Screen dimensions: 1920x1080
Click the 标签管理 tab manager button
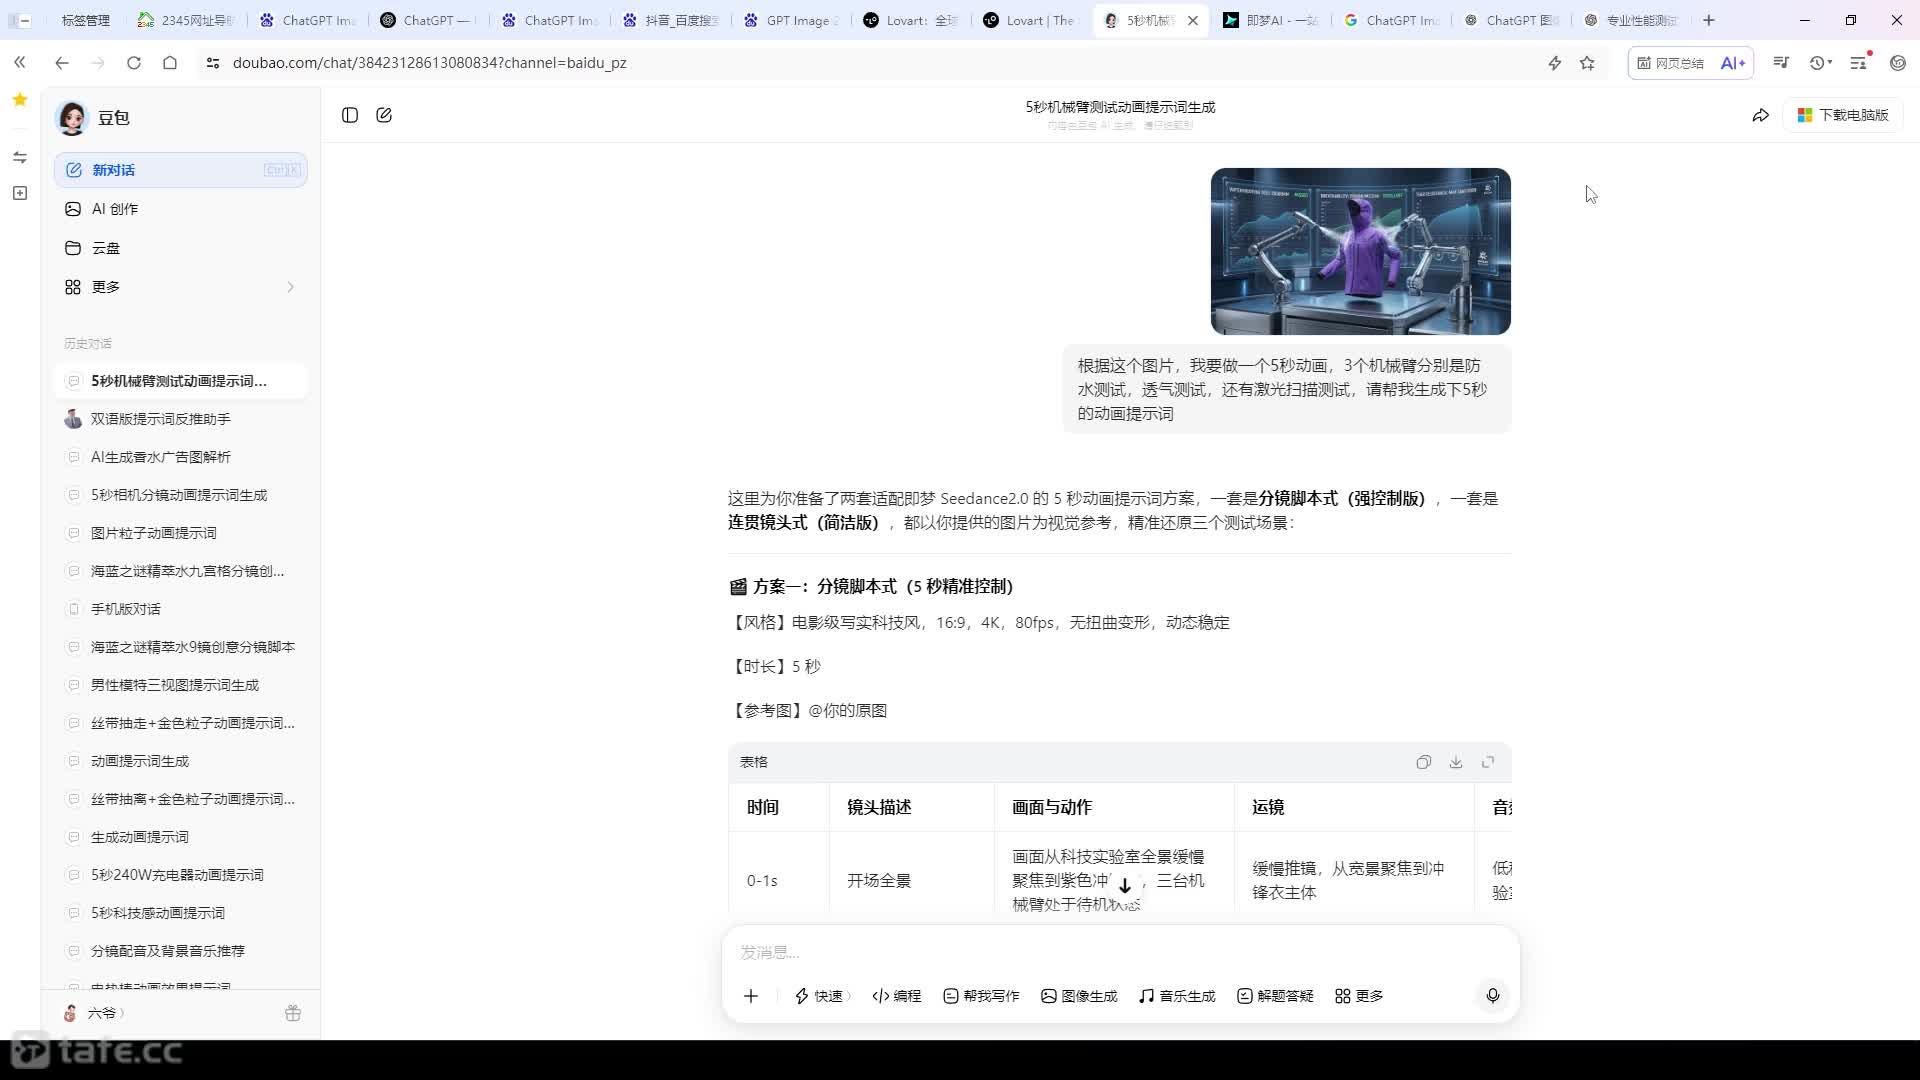(x=85, y=20)
